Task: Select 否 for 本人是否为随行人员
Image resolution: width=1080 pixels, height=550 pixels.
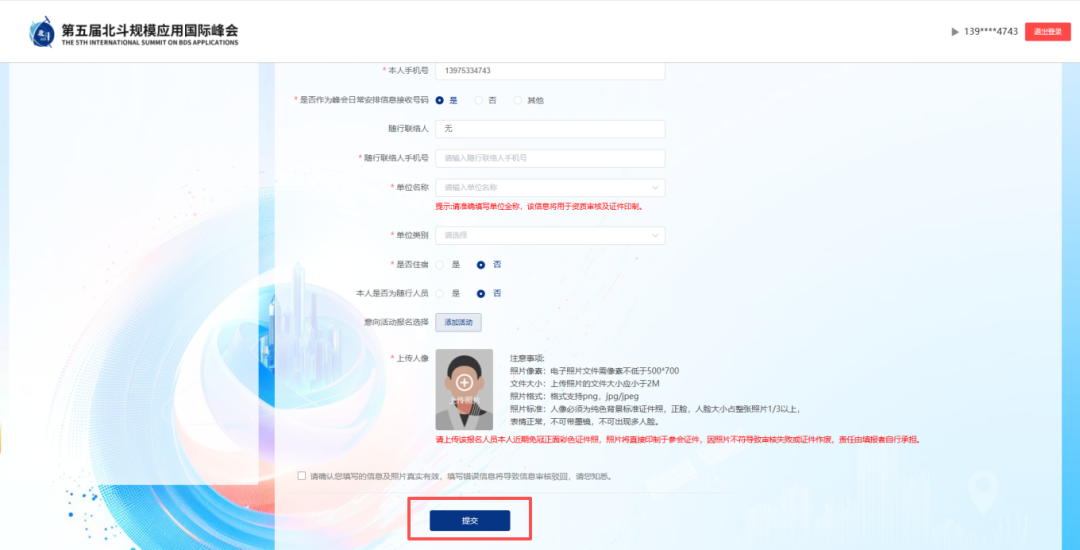Action: [481, 293]
